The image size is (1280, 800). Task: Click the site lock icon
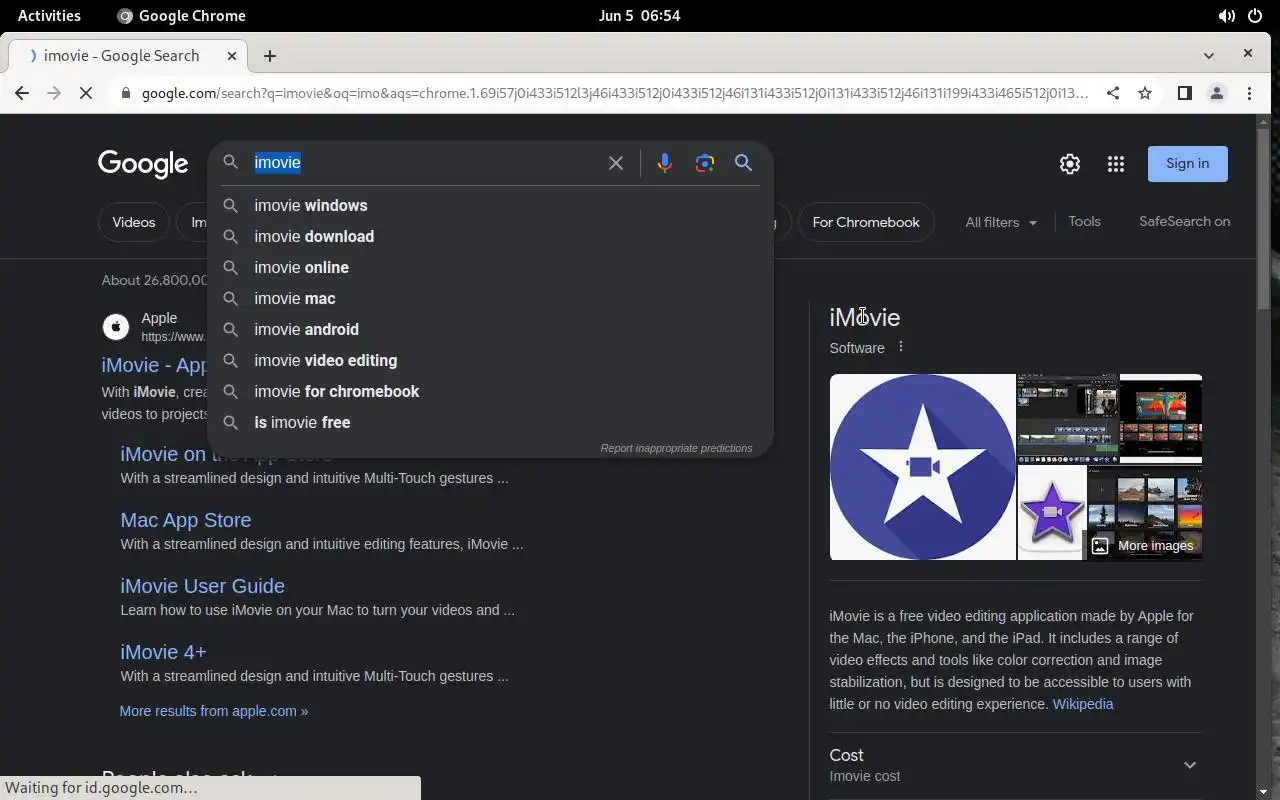click(x=125, y=93)
